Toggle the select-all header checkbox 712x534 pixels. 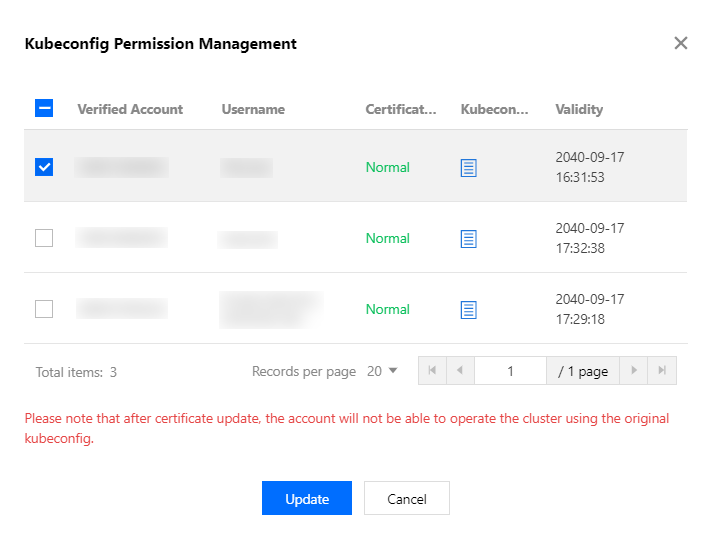coord(44,108)
